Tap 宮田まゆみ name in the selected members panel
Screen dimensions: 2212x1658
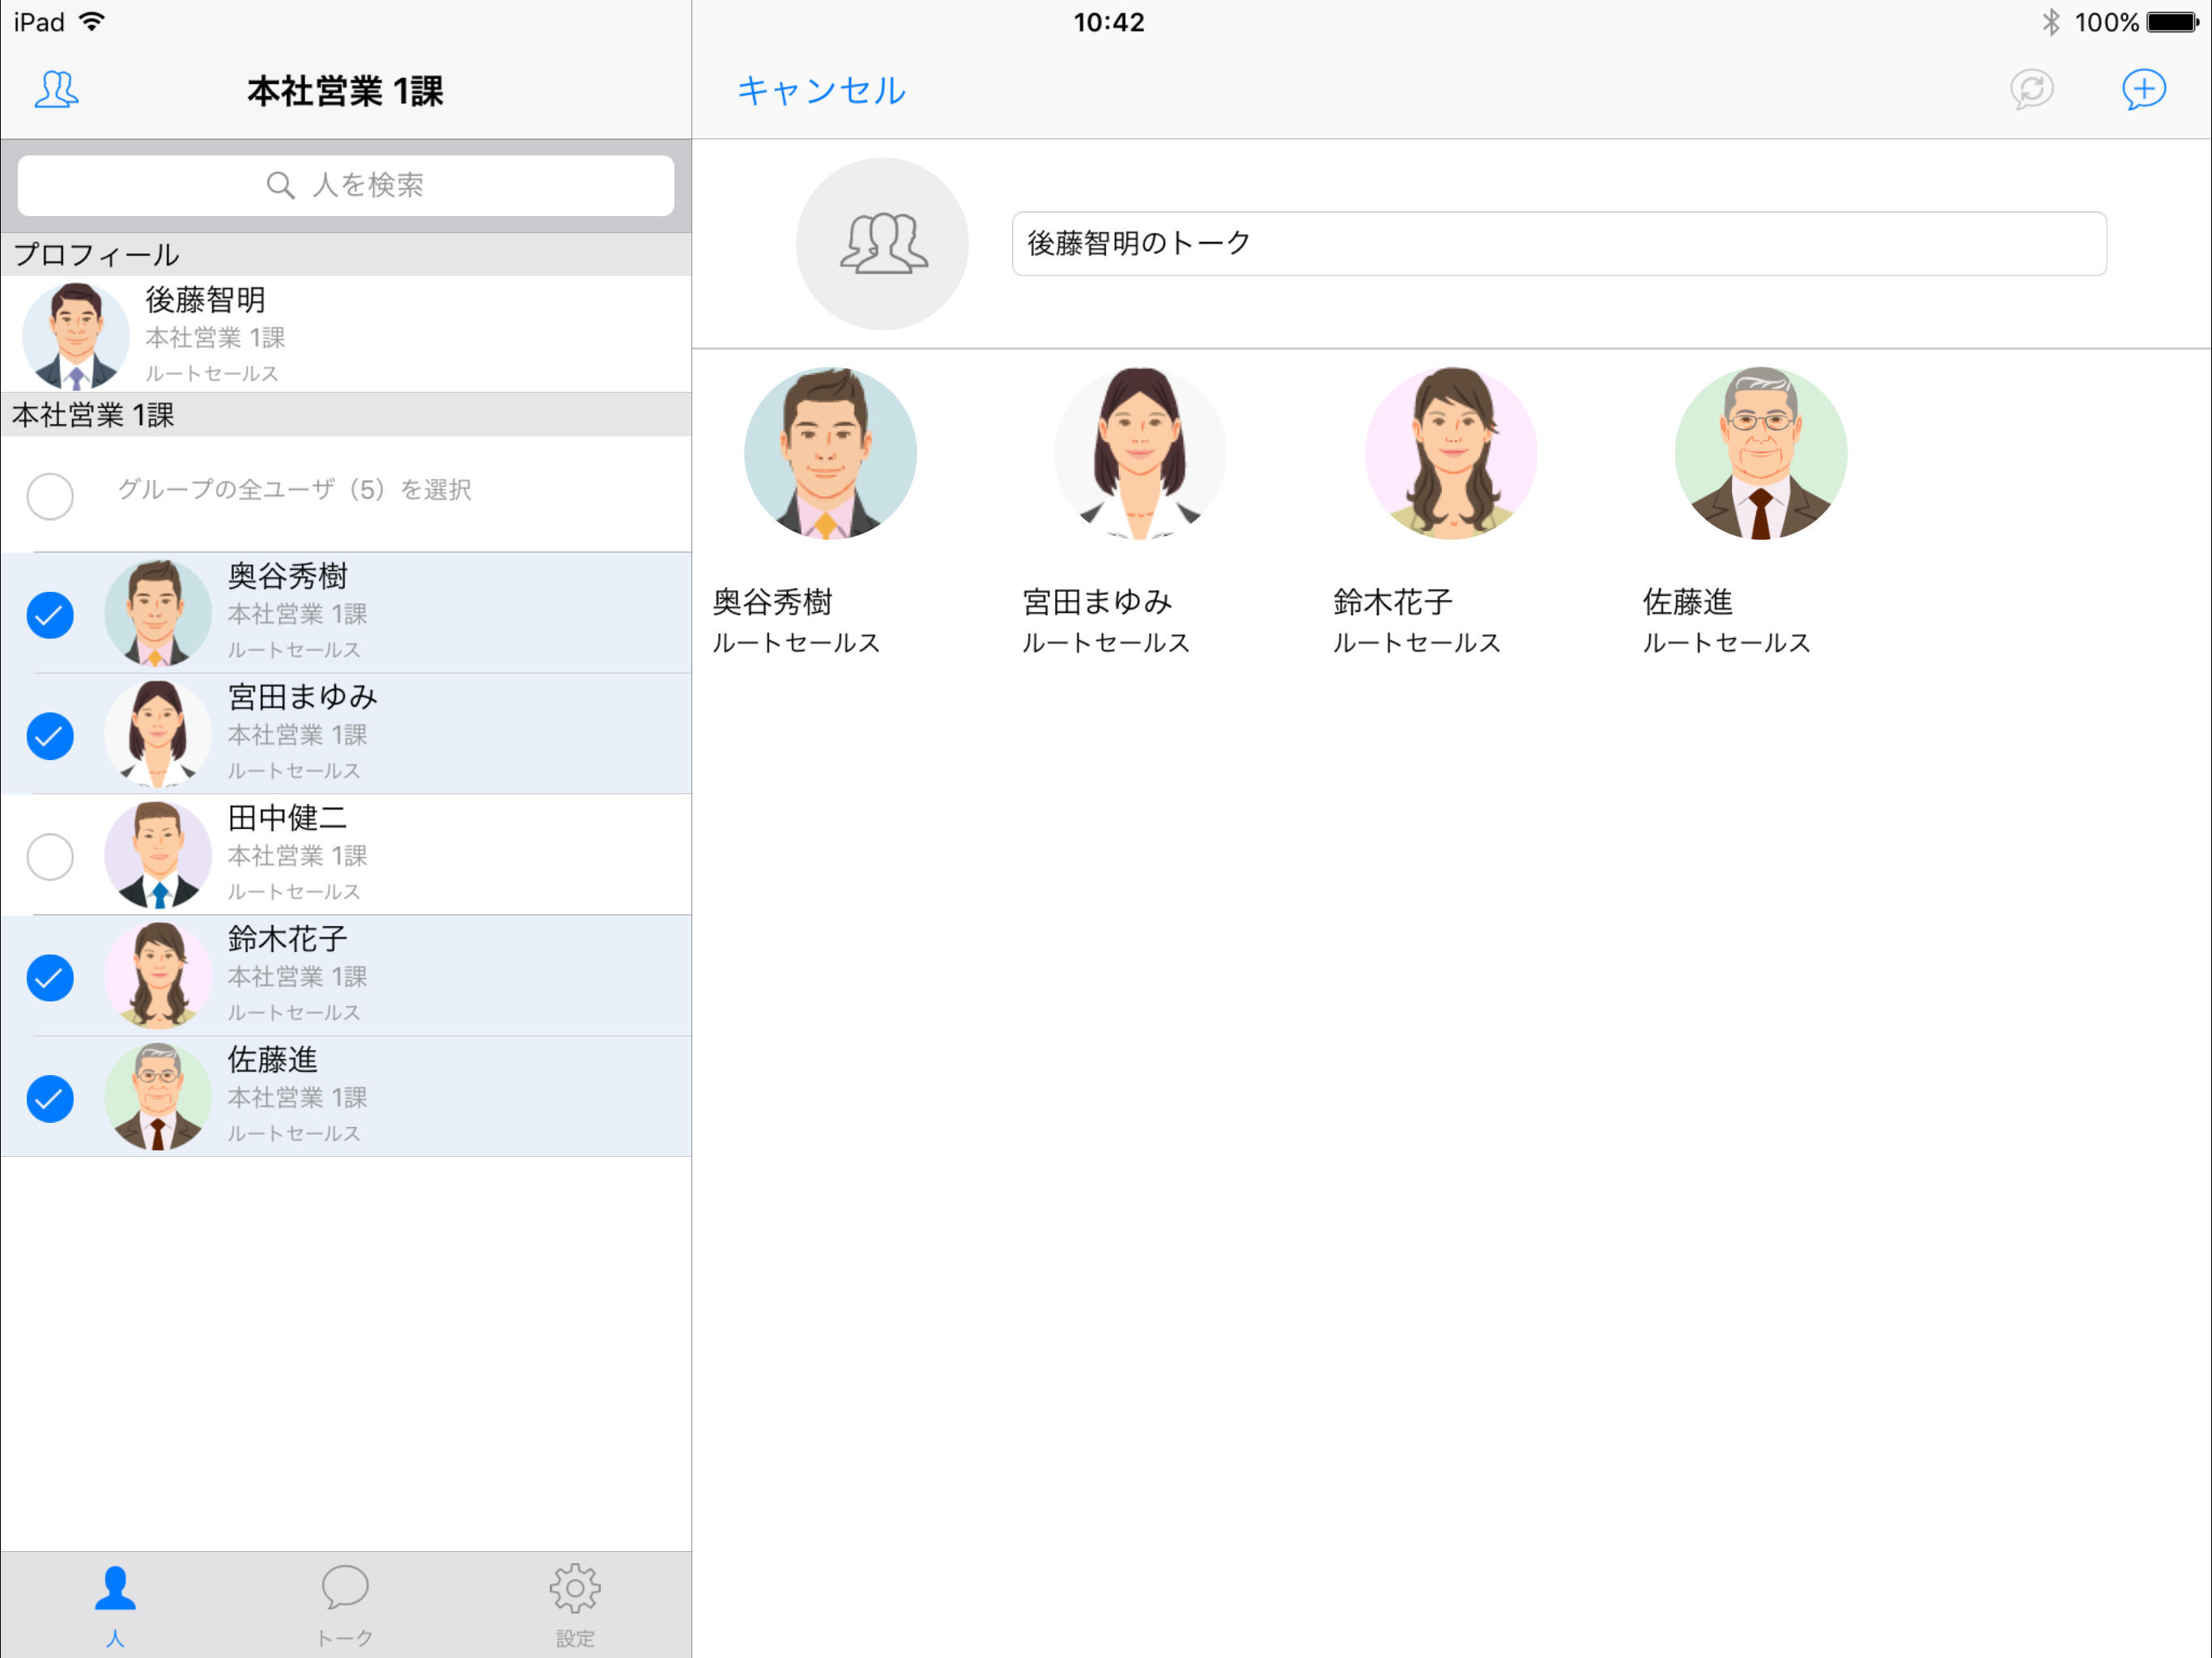tap(1097, 602)
